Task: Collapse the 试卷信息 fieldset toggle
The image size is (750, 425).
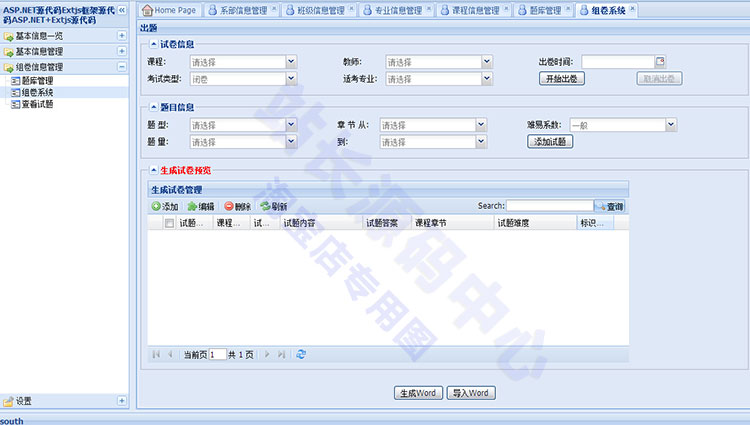Action: [152, 44]
